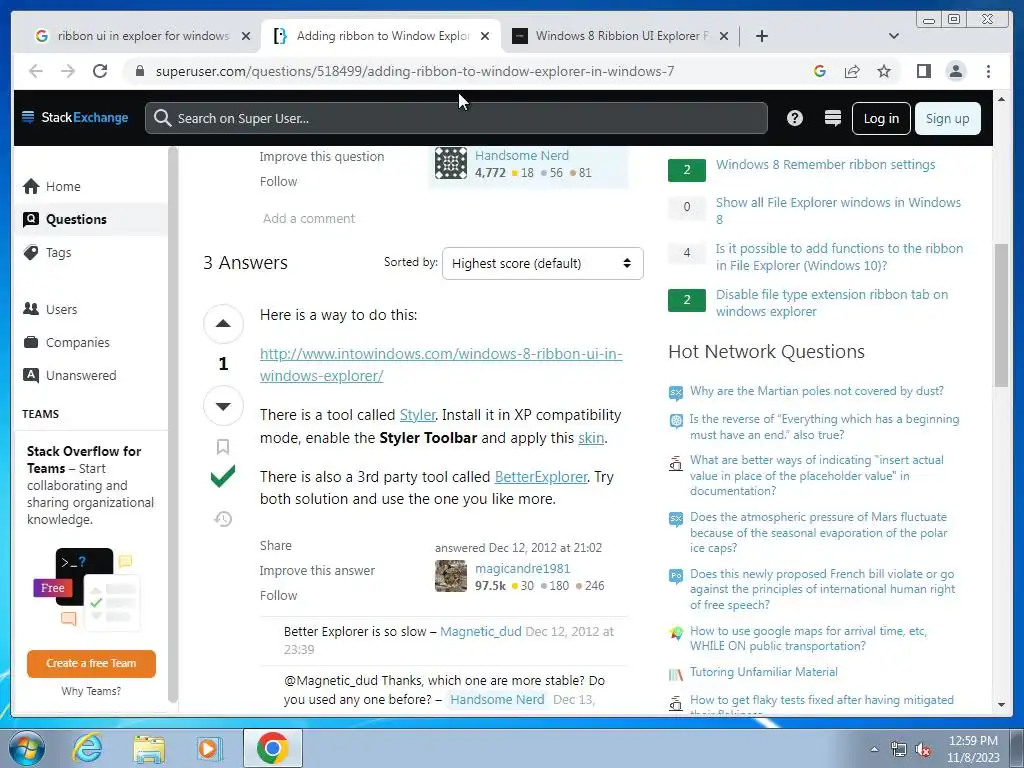The width and height of the screenshot is (1024, 768).
Task: Open the BetterExplorer link
Action: 541,477
